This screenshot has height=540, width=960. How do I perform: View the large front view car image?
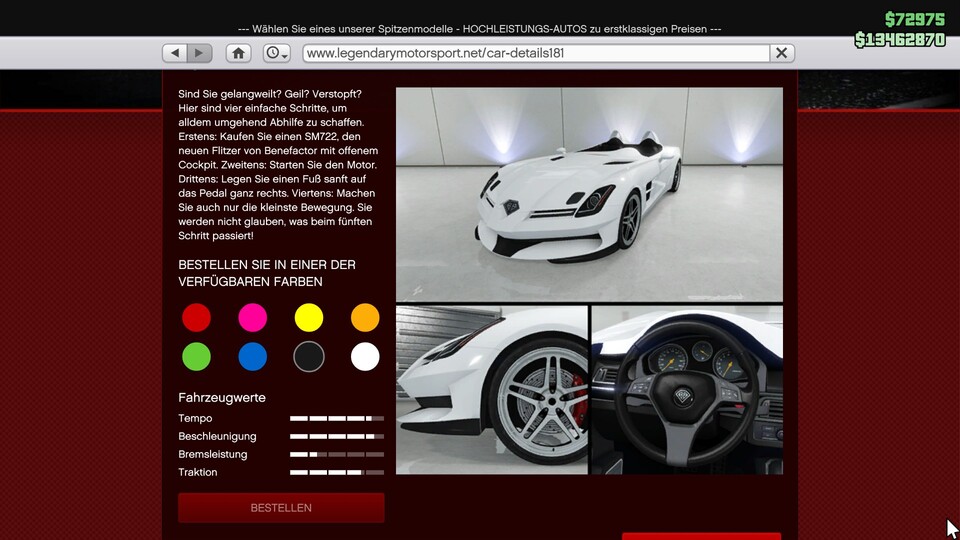589,194
